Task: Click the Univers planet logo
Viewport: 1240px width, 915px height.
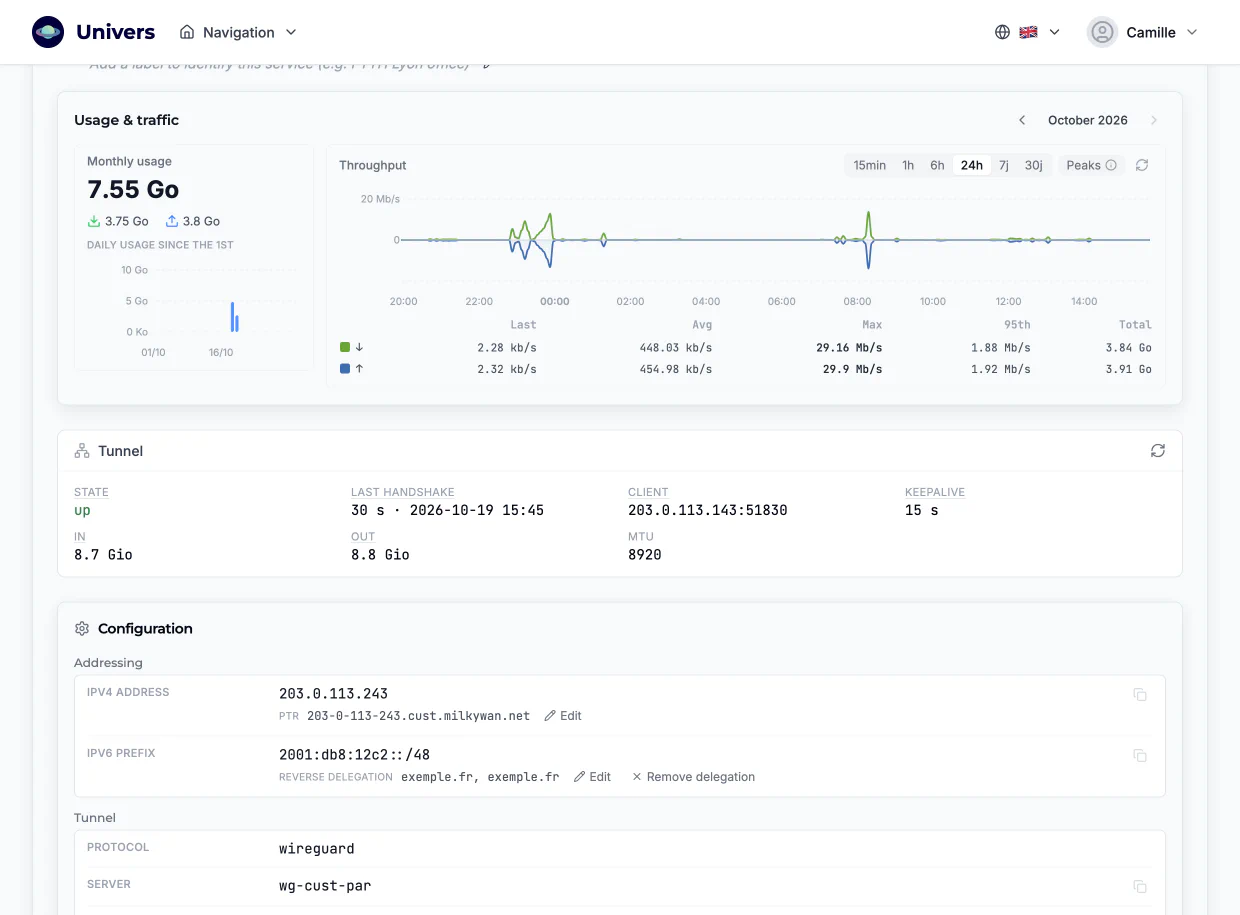Action: [48, 32]
